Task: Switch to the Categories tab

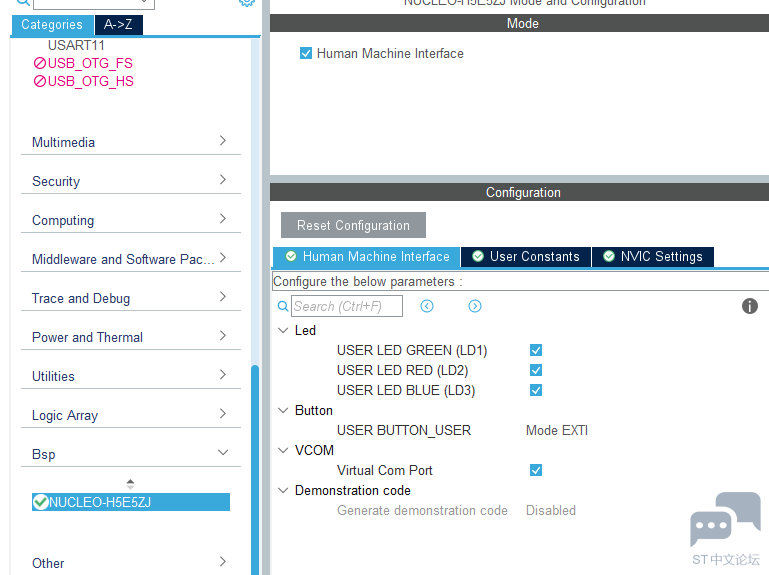Action: click(52, 25)
